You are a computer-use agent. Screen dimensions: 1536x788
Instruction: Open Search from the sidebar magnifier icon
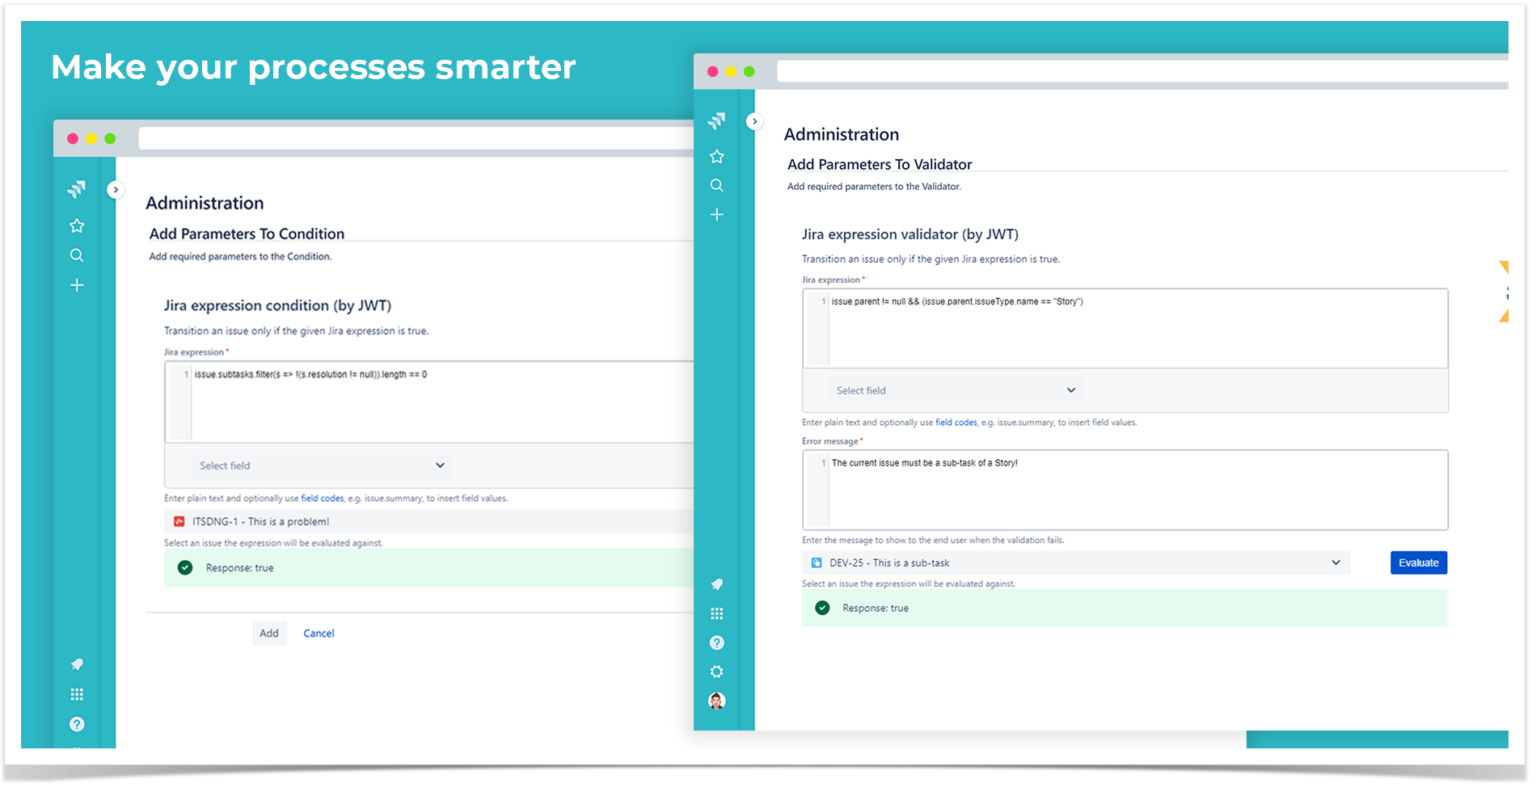(717, 185)
